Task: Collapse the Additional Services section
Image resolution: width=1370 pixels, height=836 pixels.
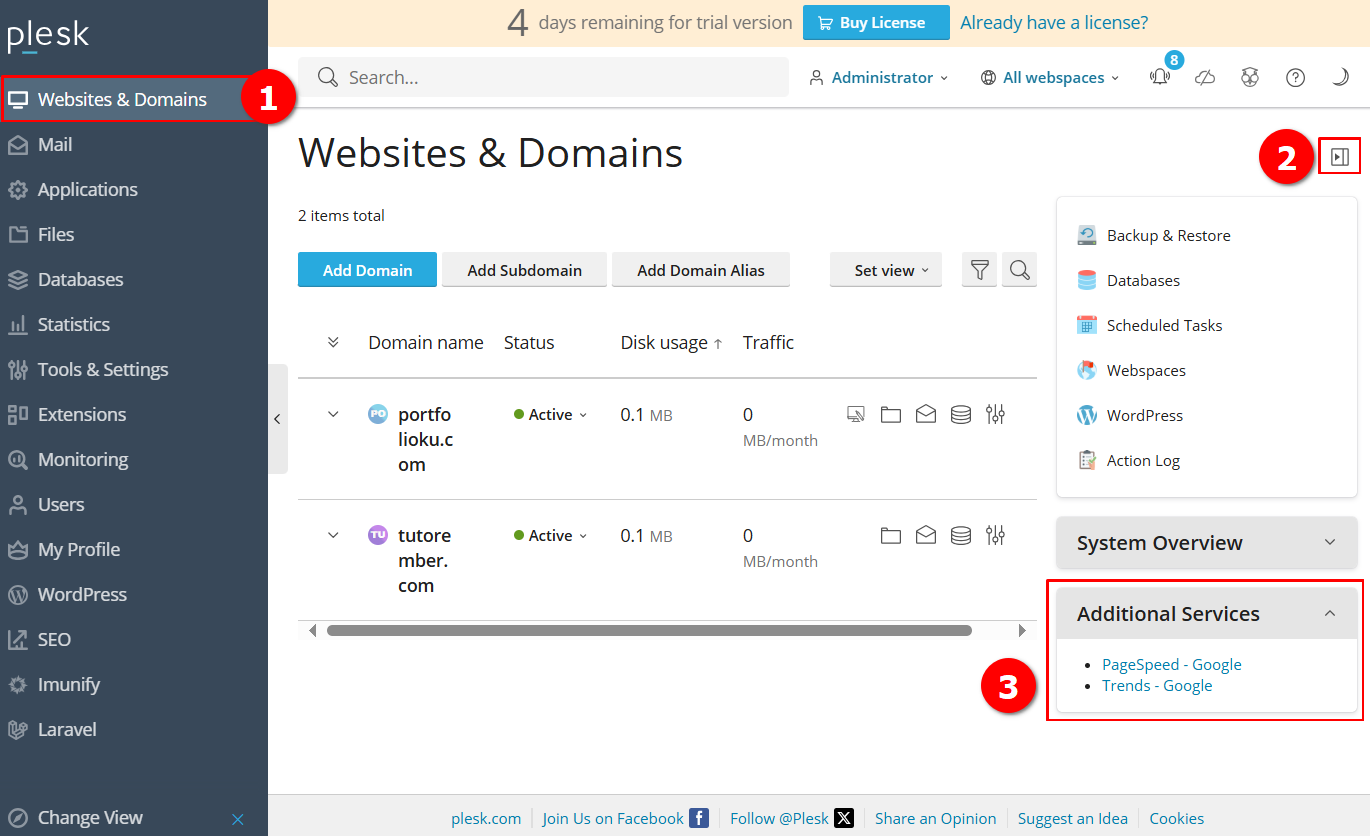Action: [1207, 613]
